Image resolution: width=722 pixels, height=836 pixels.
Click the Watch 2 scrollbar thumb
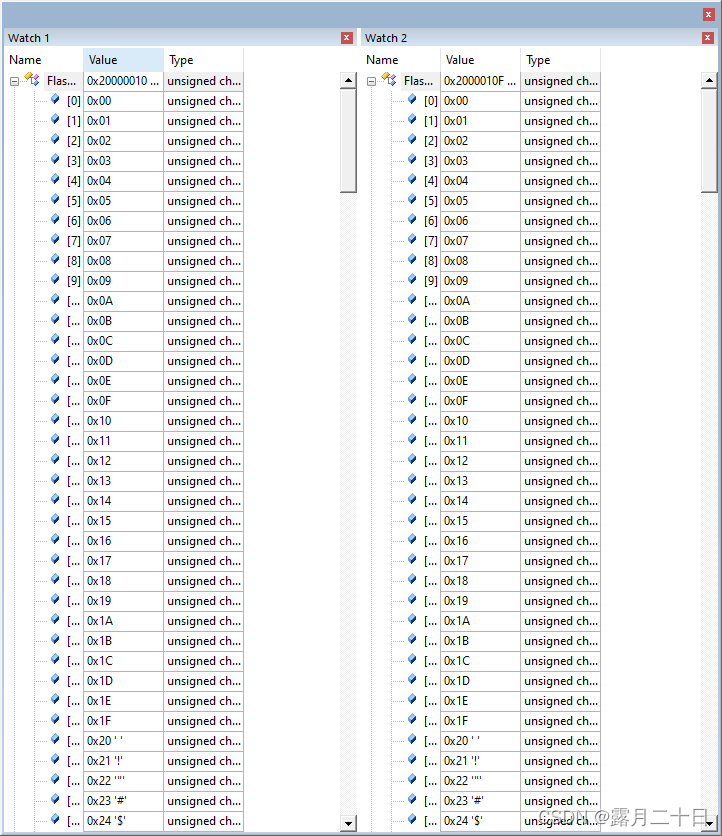pyautogui.click(x=709, y=141)
